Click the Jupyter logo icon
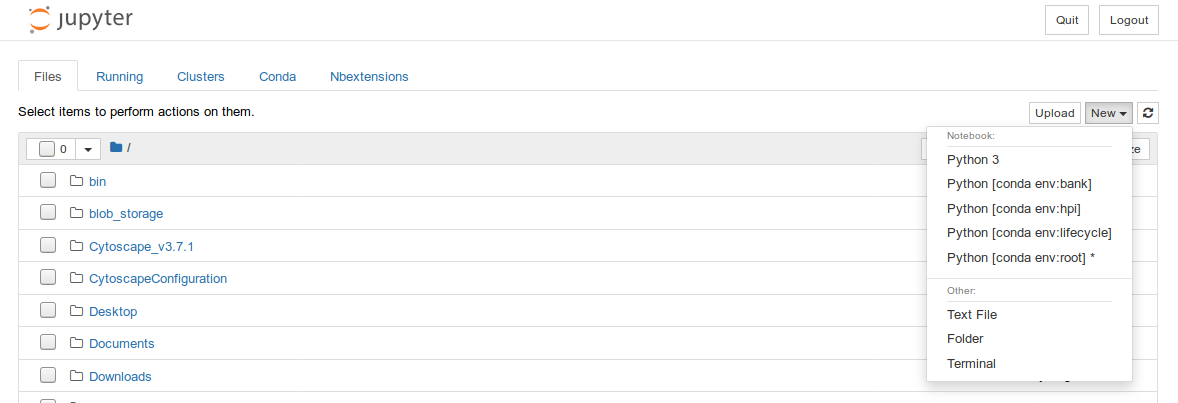1178x403 pixels. (x=39, y=19)
